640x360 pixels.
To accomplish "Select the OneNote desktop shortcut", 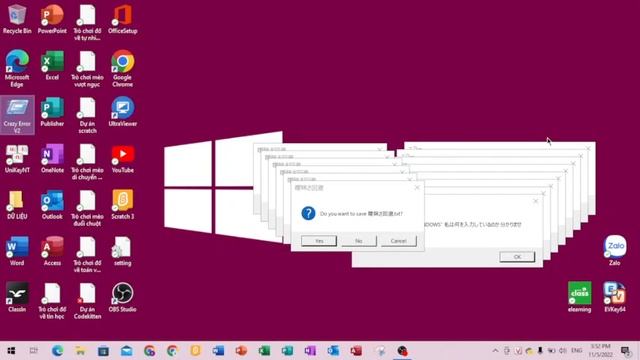I will [52, 159].
